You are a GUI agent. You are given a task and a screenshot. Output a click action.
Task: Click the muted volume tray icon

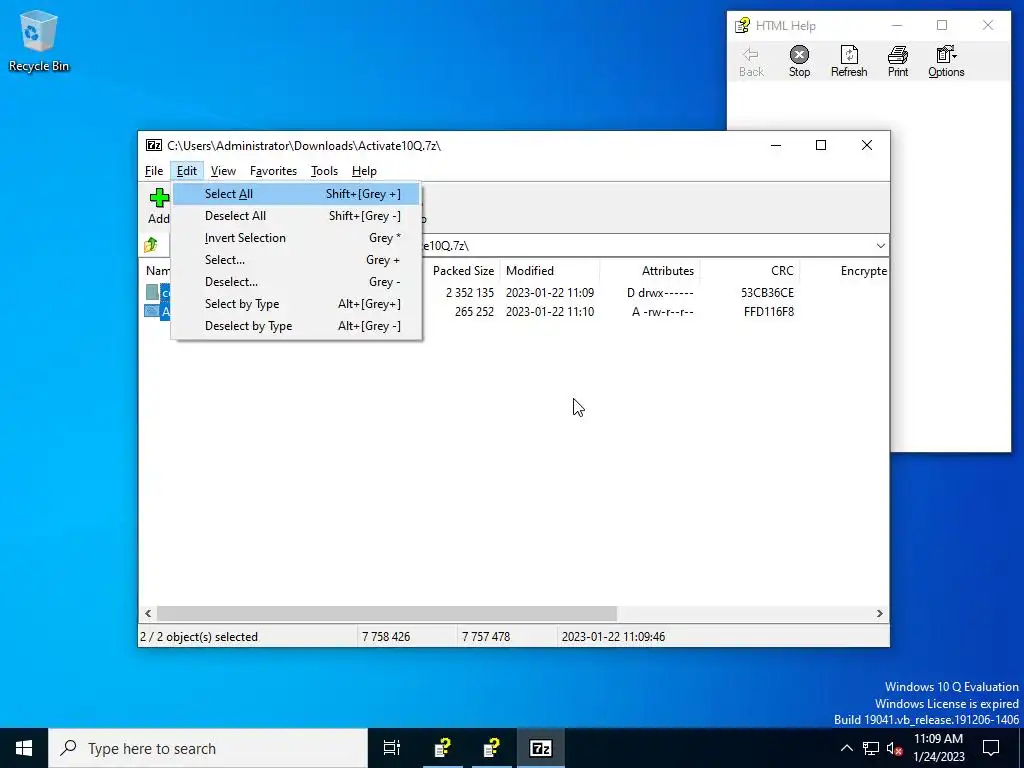pos(895,748)
